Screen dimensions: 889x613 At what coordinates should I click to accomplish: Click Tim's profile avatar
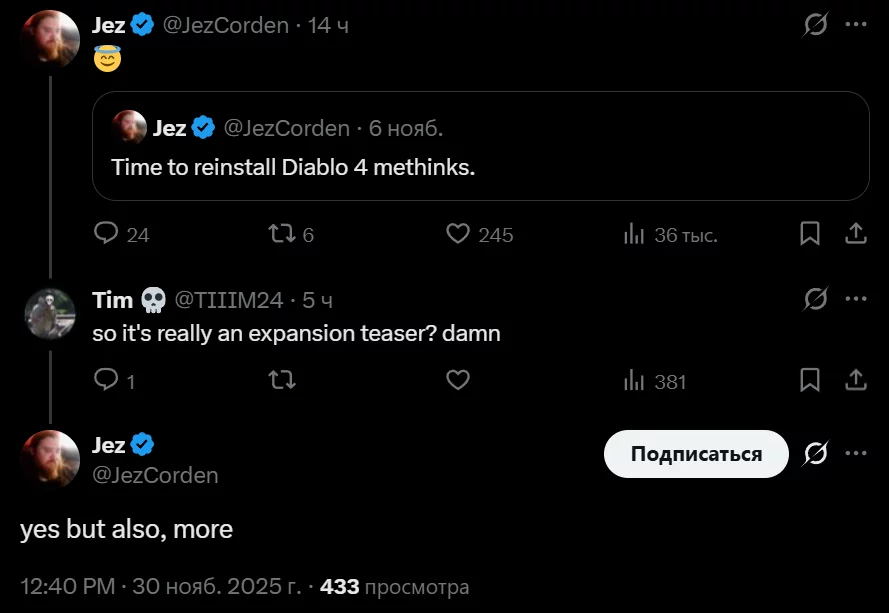49,313
